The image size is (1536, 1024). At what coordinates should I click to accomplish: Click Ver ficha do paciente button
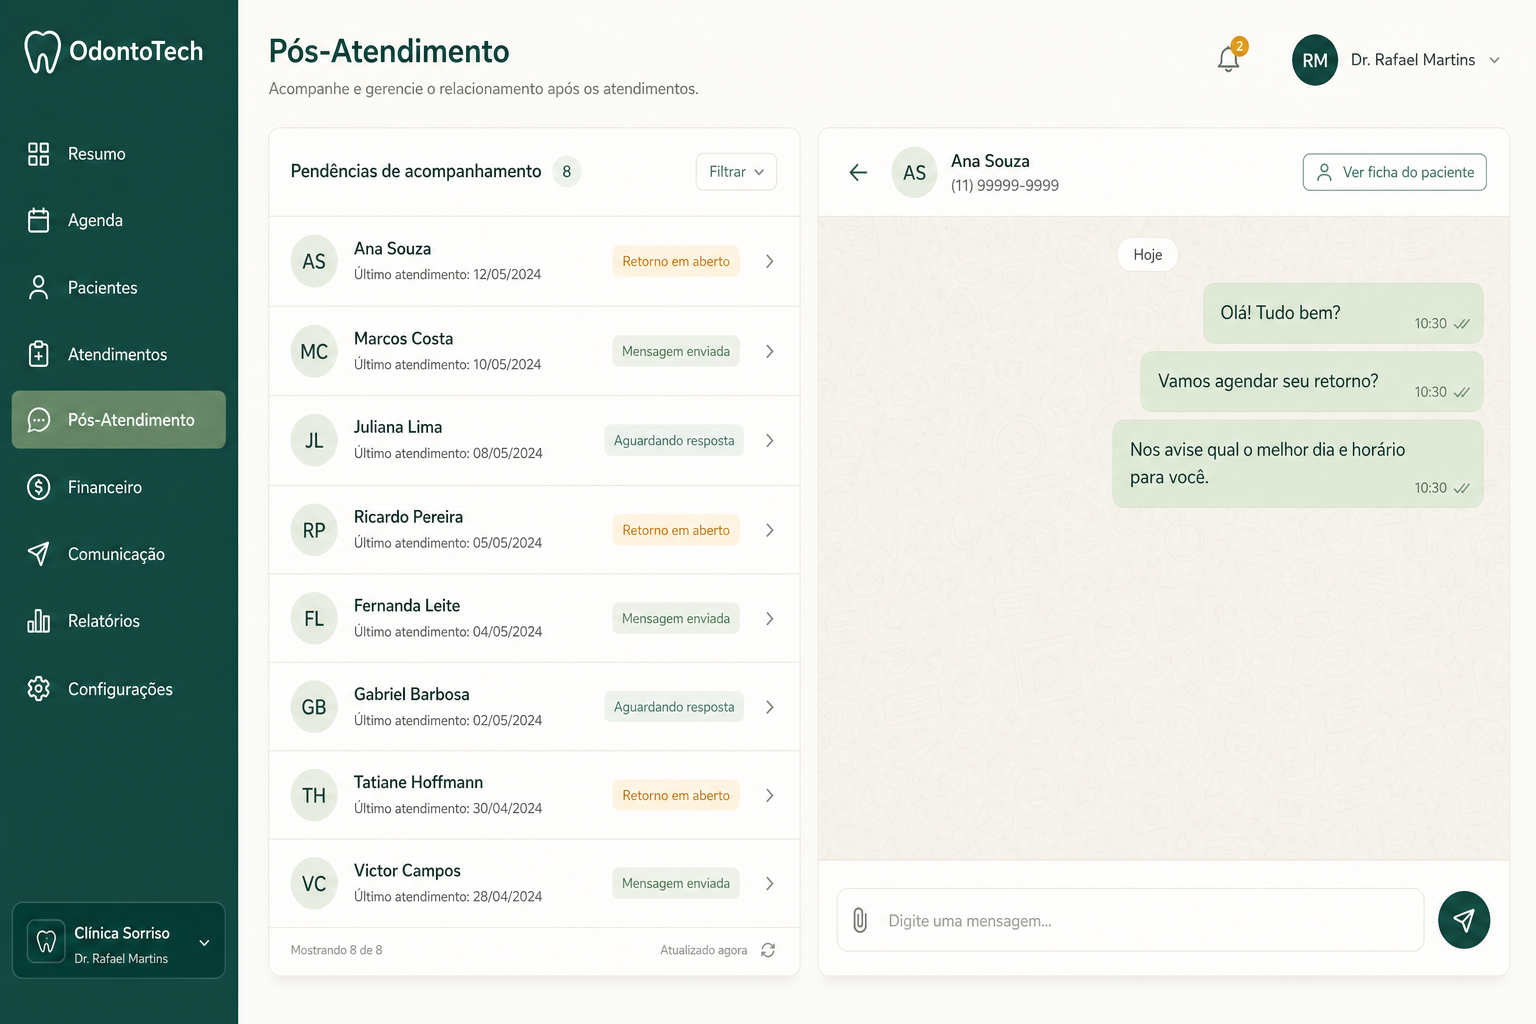click(1394, 172)
